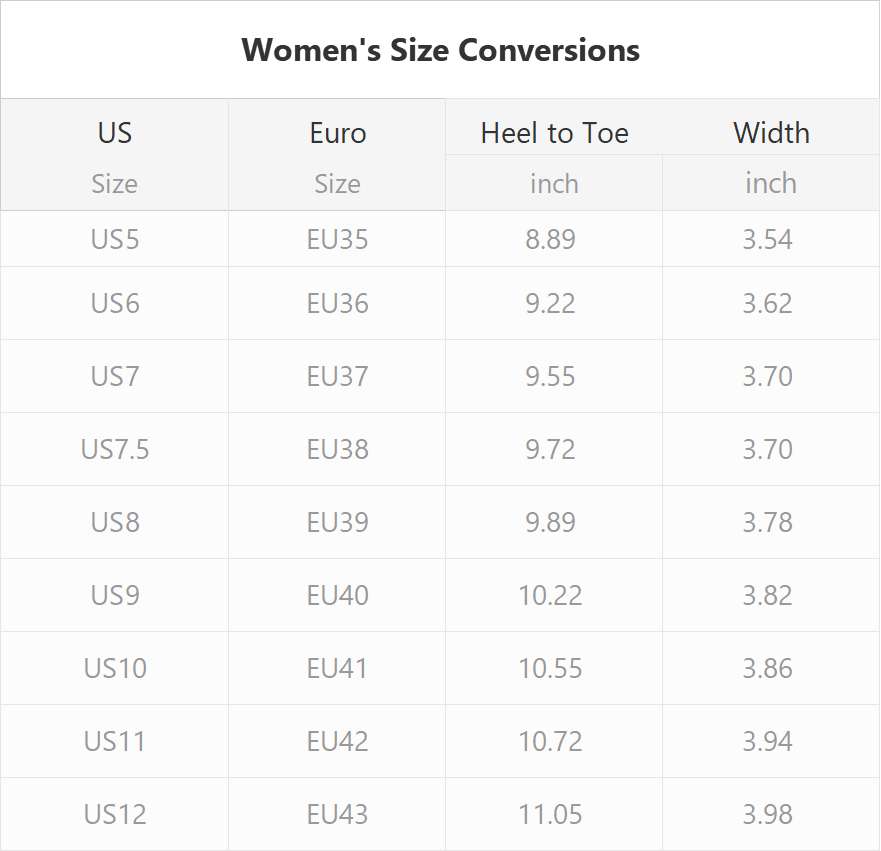881x851 pixels.
Task: Select the 3.98 width value
Action: 768,814
